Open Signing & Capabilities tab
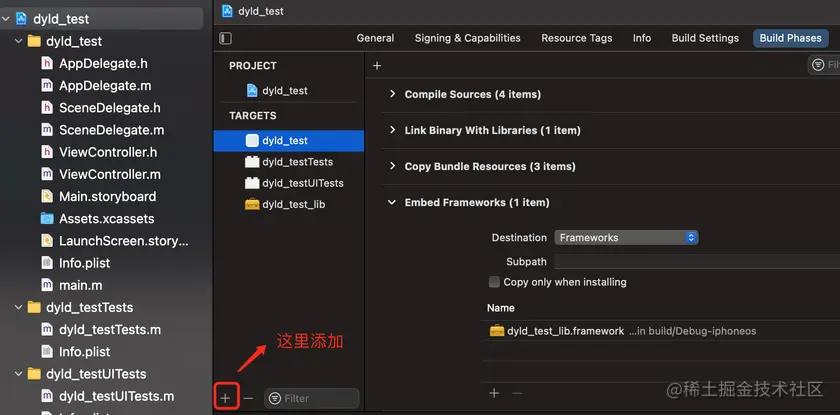This screenshot has height=415, width=840. coord(467,38)
